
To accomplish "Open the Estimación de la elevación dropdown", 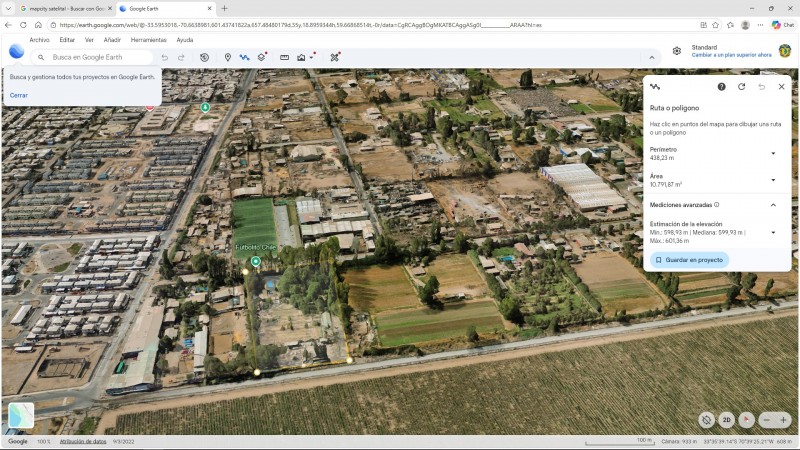I will point(773,233).
